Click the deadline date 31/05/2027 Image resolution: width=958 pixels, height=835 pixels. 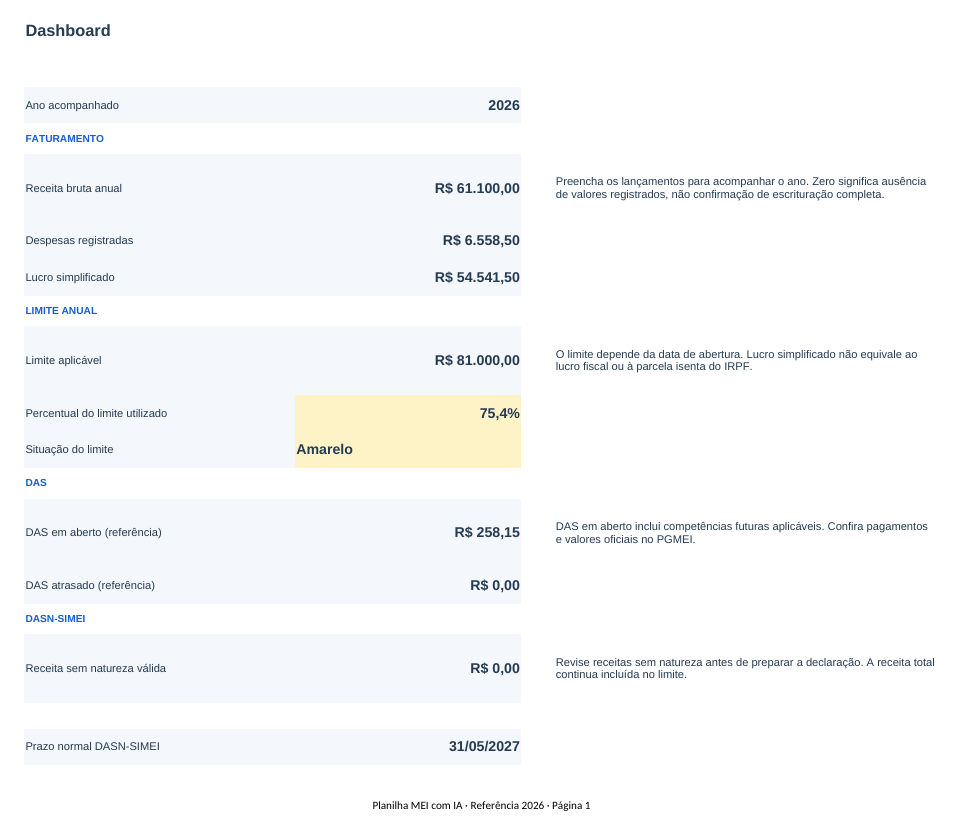484,746
